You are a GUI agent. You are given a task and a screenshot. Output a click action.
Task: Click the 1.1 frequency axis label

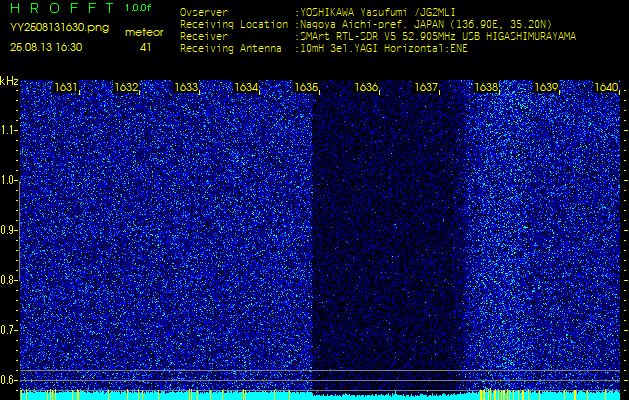pos(8,130)
